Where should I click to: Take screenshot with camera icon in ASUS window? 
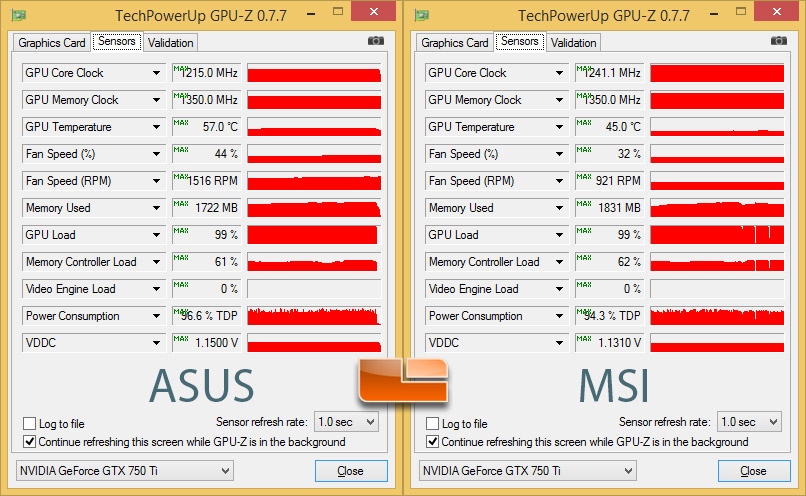click(376, 41)
